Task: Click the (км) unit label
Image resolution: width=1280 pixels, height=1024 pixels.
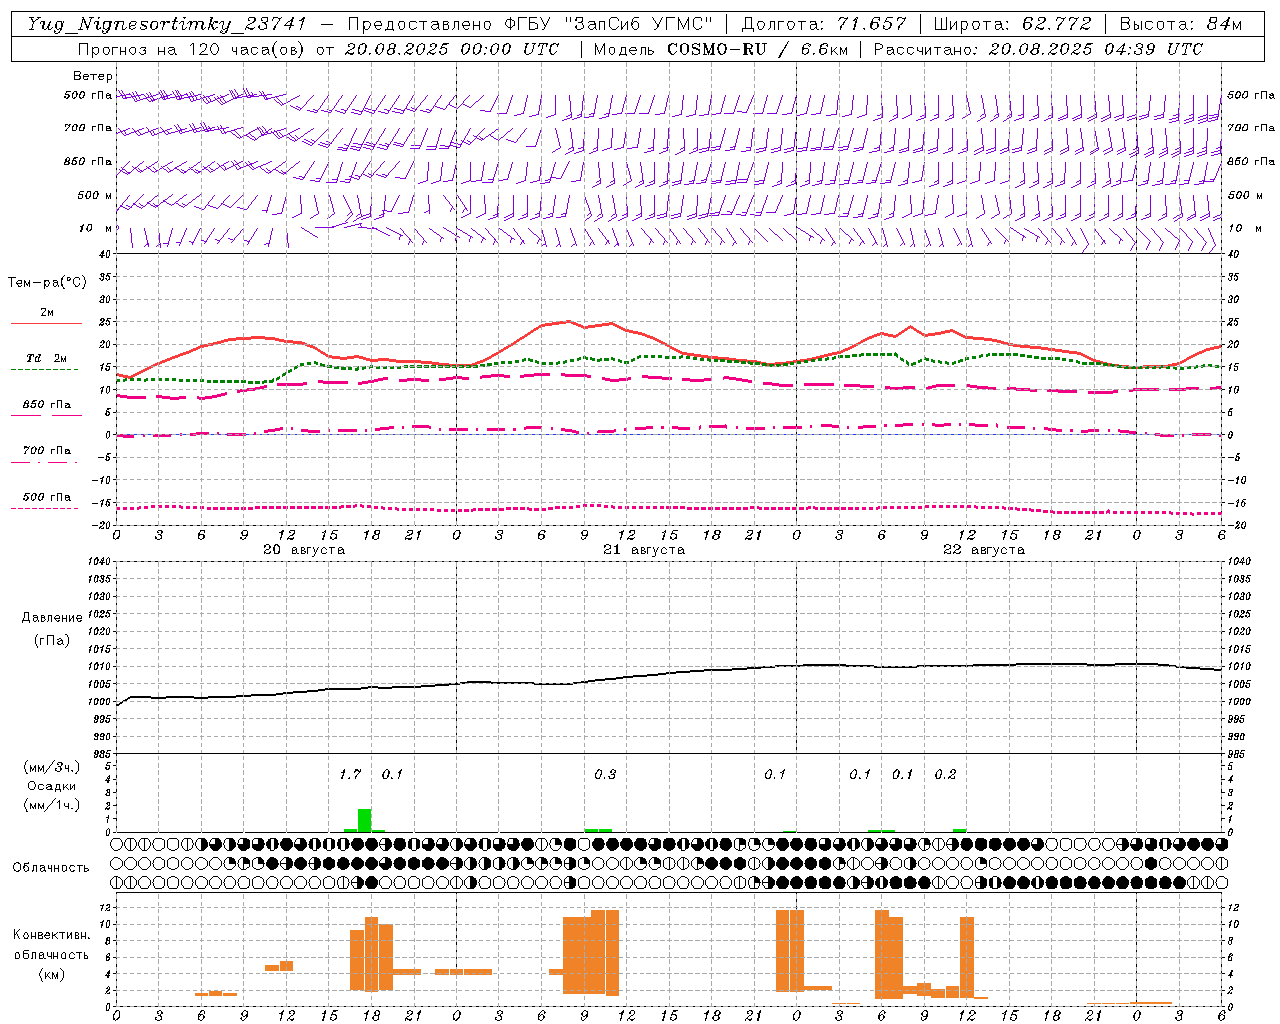Action: coord(51,974)
